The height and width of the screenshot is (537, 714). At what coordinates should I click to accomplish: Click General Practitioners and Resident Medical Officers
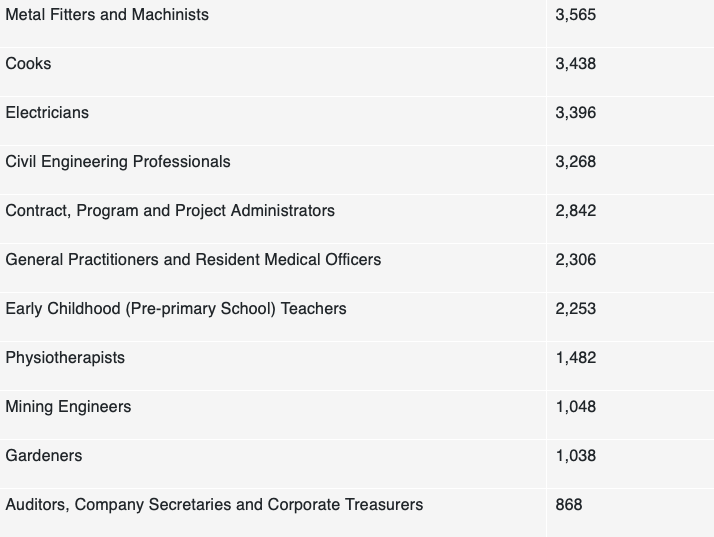click(x=193, y=260)
